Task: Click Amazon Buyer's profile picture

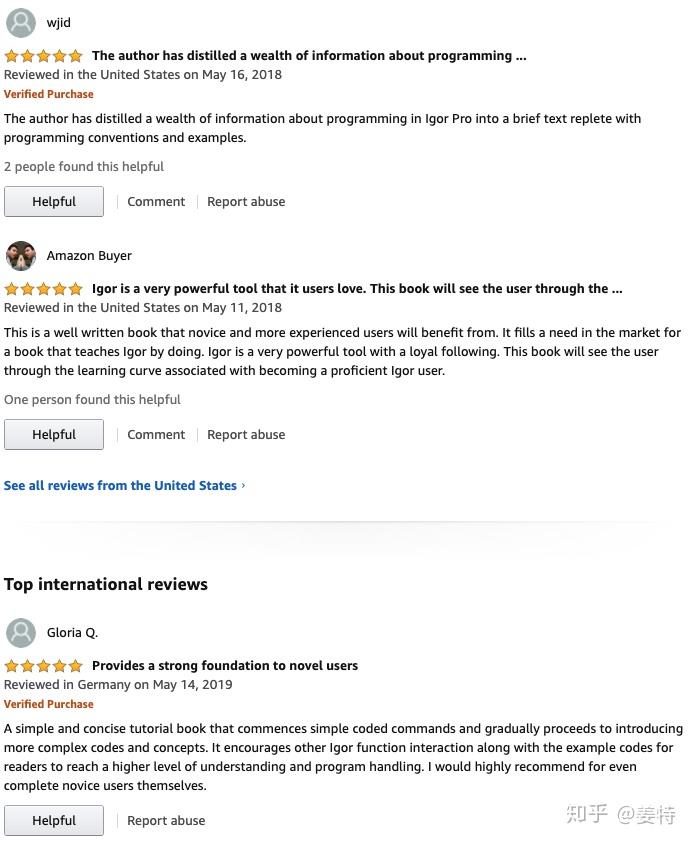Action: (x=21, y=256)
